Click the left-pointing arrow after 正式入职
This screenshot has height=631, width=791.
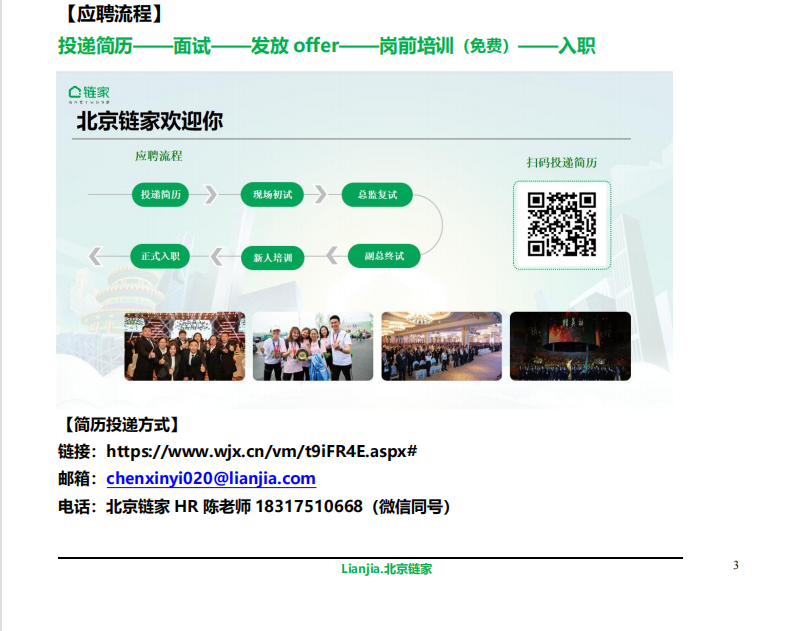point(95,256)
